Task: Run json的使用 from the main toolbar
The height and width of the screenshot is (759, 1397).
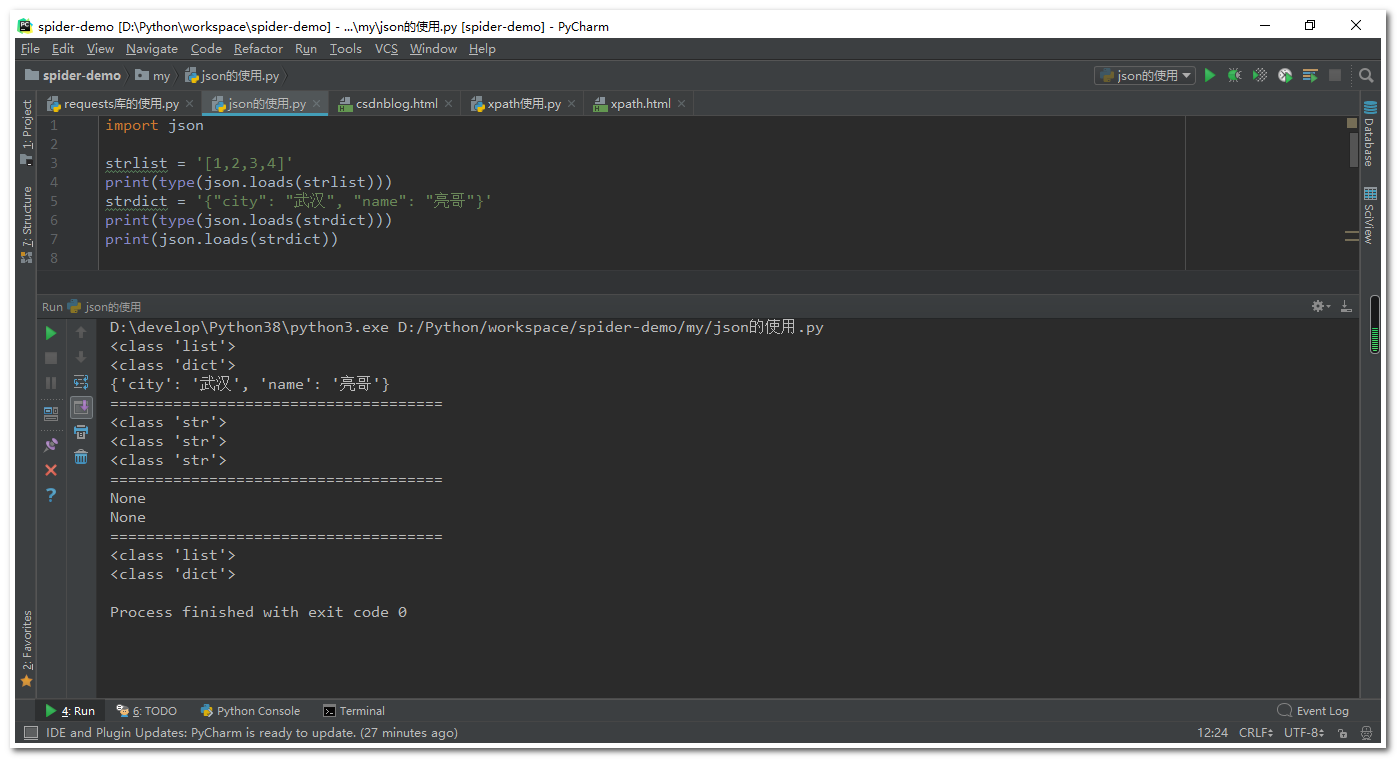Action: point(1210,75)
